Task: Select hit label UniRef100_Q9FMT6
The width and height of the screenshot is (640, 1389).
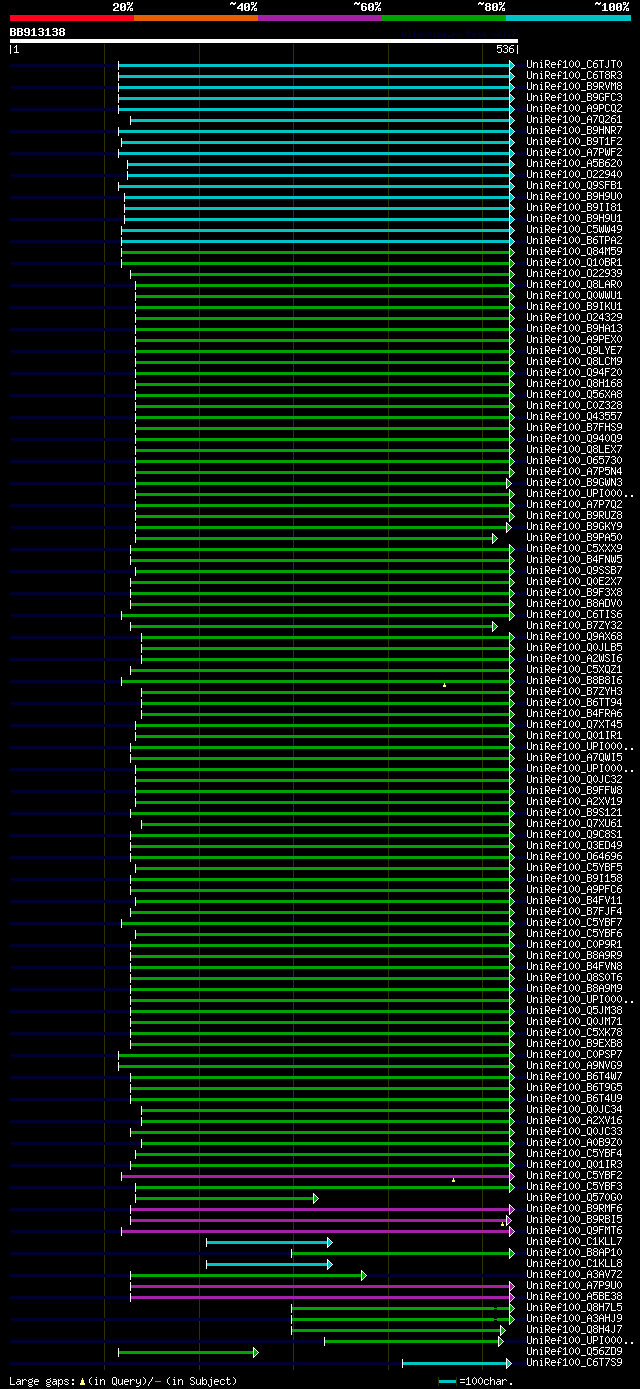Action: [x=574, y=1231]
